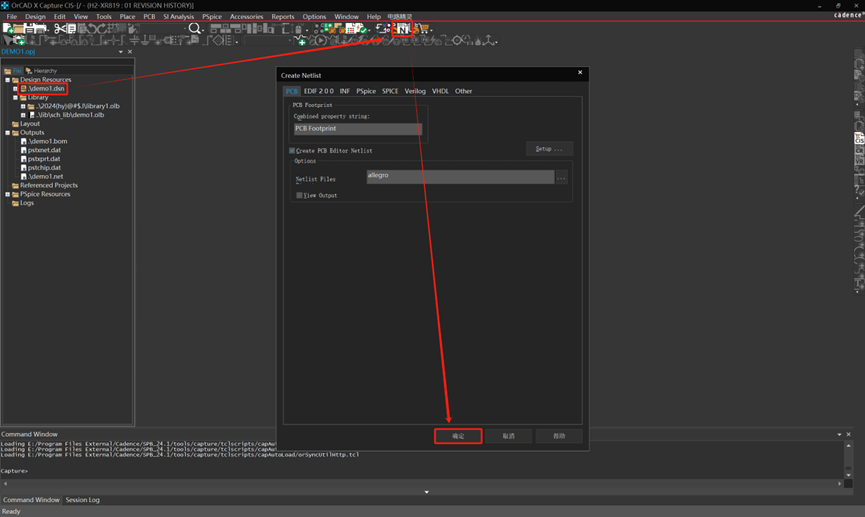
Task: Click the shopping cart toolbar icon
Action: [425, 28]
